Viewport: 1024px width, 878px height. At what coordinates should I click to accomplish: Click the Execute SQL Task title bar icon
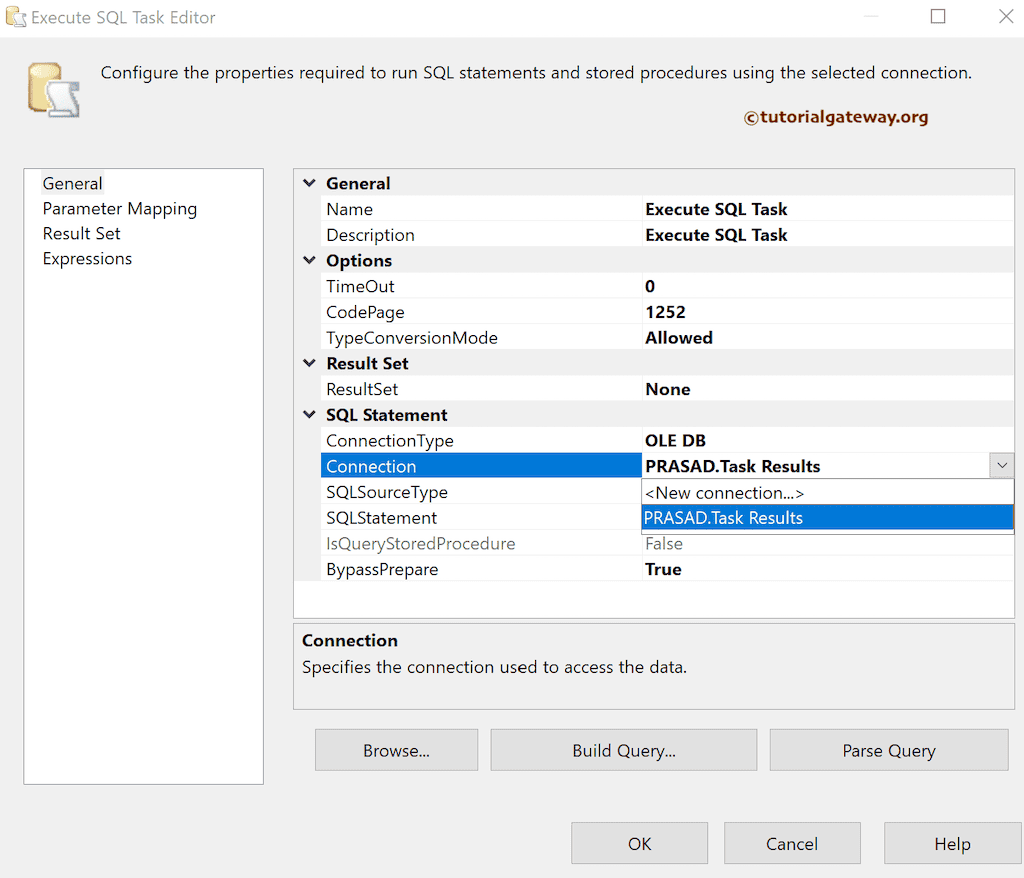[x=15, y=17]
